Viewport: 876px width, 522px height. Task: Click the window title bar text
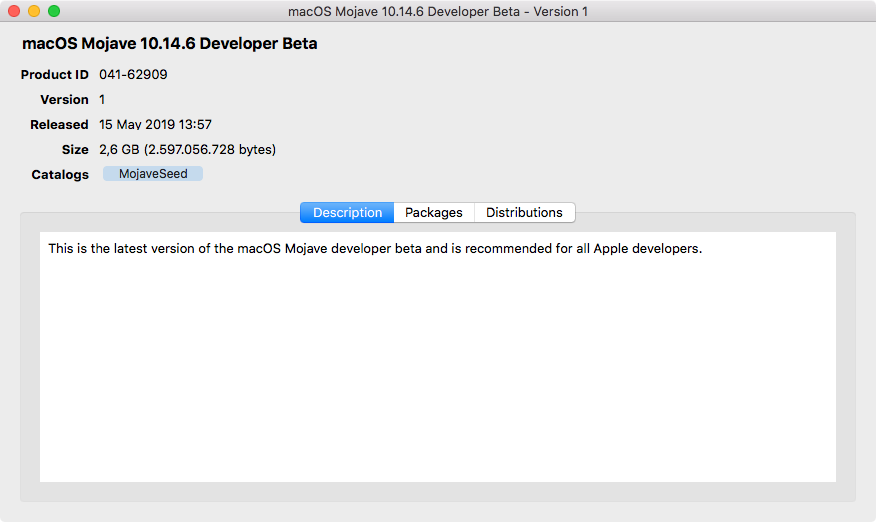click(x=437, y=11)
